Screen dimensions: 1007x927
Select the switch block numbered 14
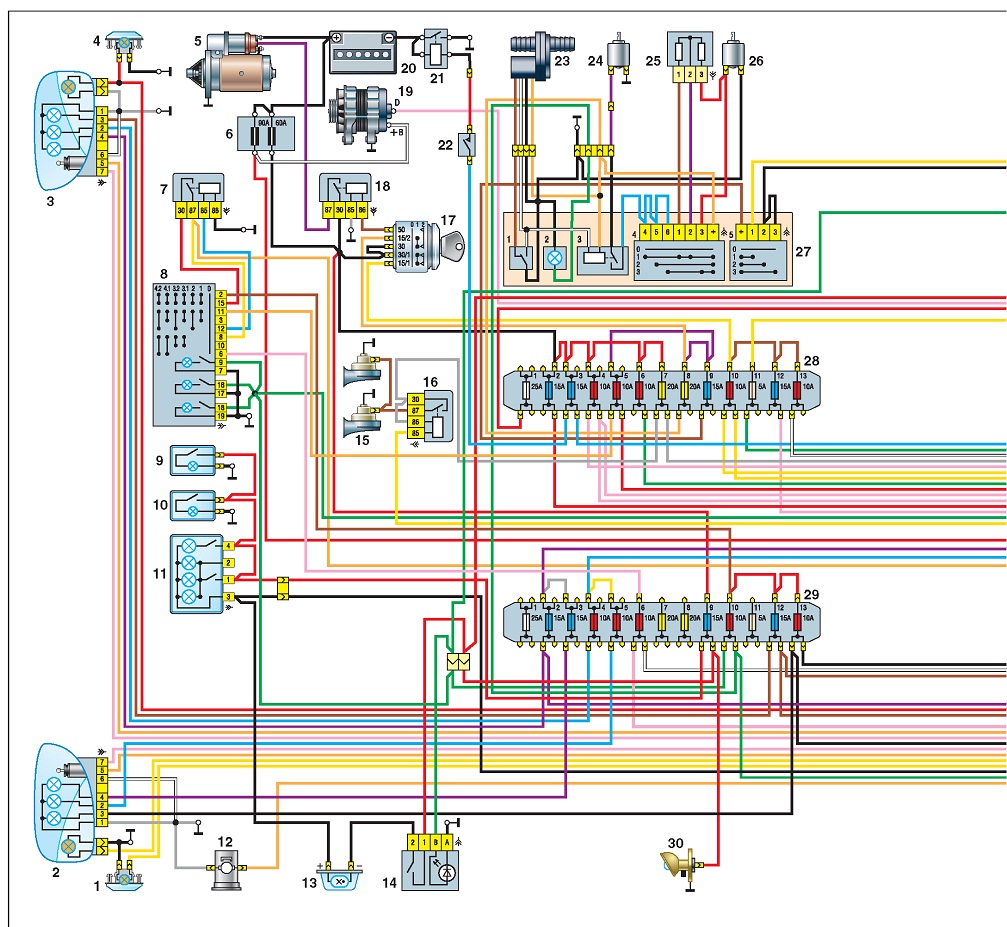pyautogui.click(x=430, y=863)
